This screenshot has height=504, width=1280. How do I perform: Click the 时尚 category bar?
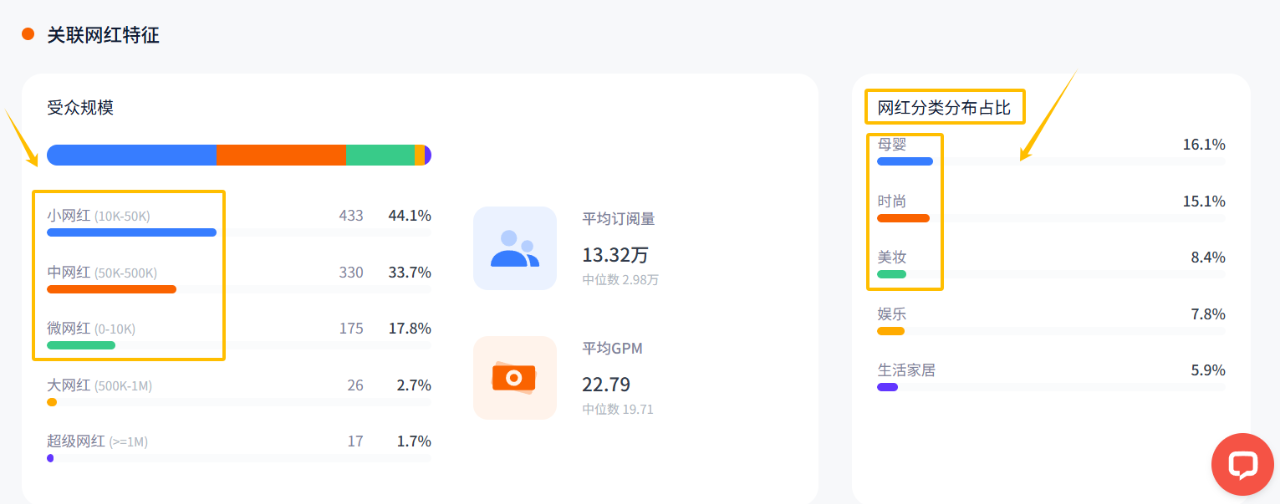click(904, 218)
